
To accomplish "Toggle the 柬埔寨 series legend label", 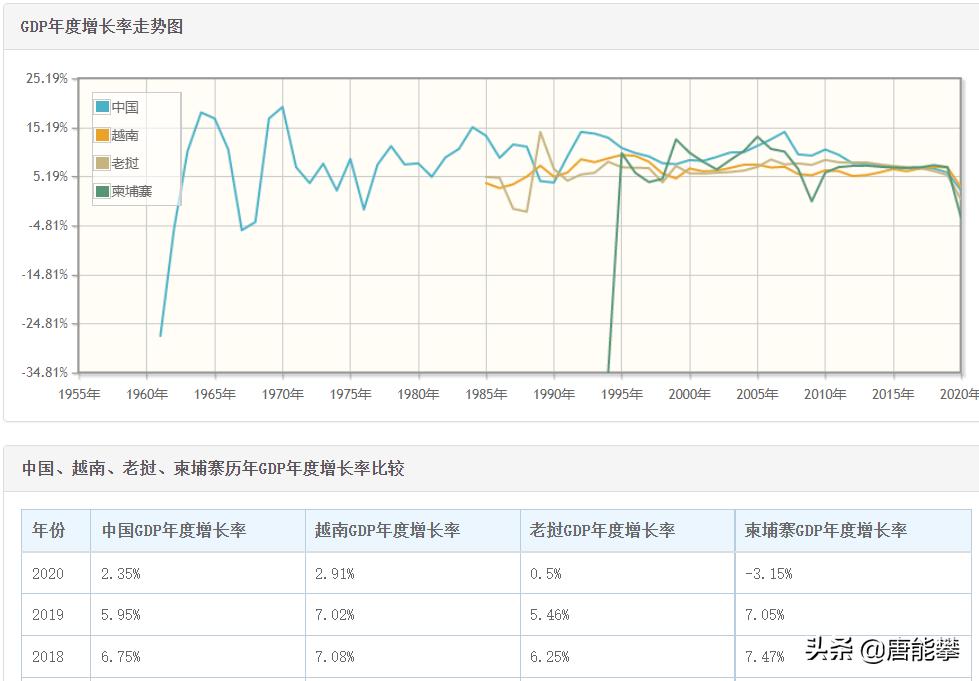I will [132, 191].
